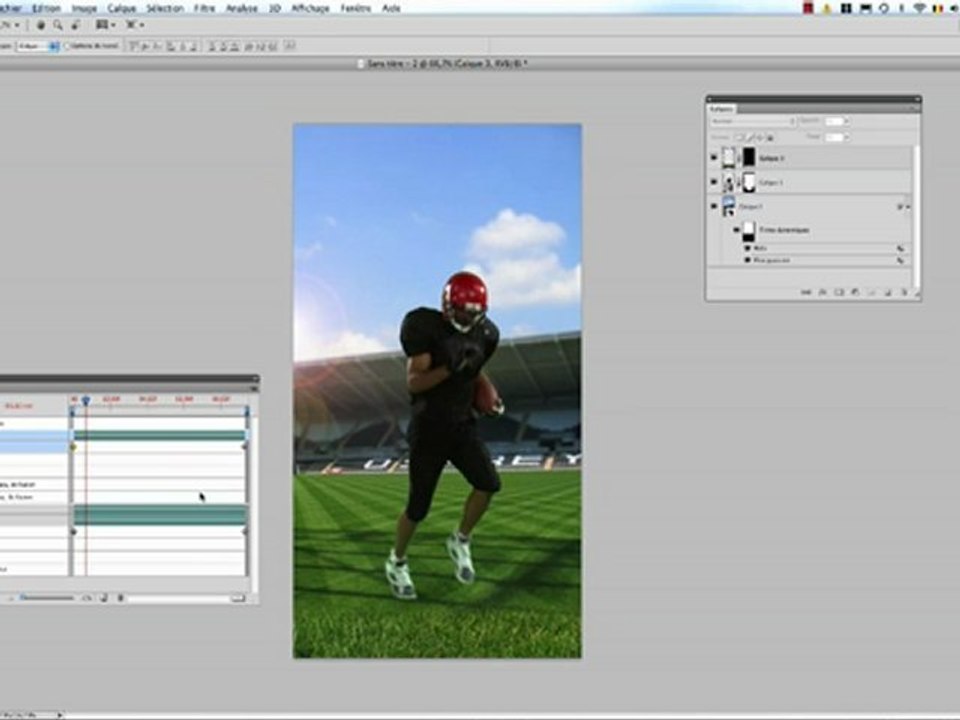The width and height of the screenshot is (960, 720).
Task: Click the add layer mask icon
Action: pyautogui.click(x=839, y=293)
